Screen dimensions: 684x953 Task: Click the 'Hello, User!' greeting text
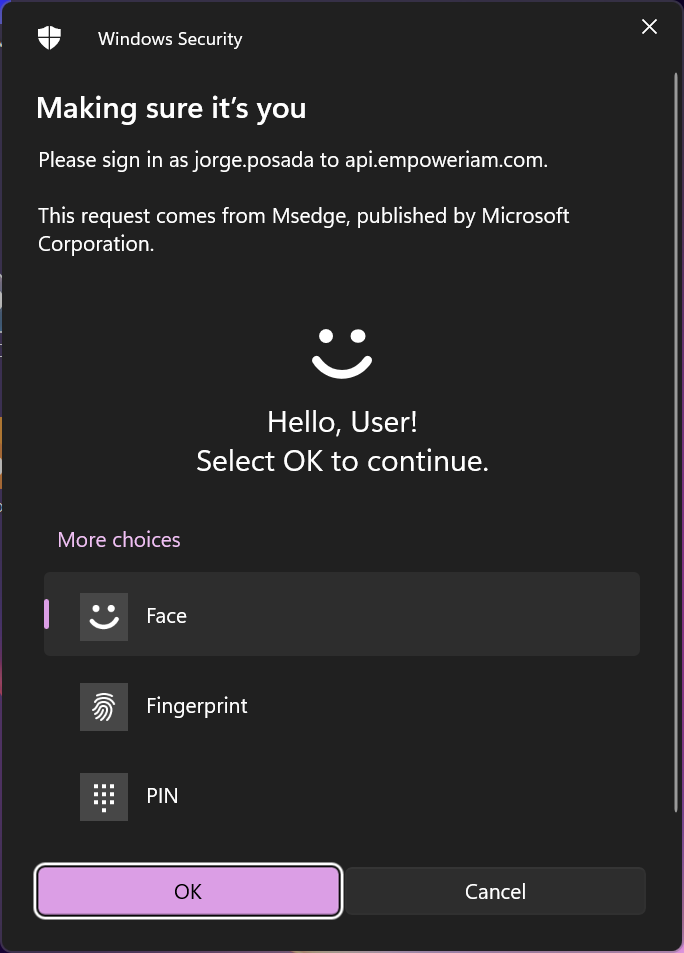pos(342,422)
